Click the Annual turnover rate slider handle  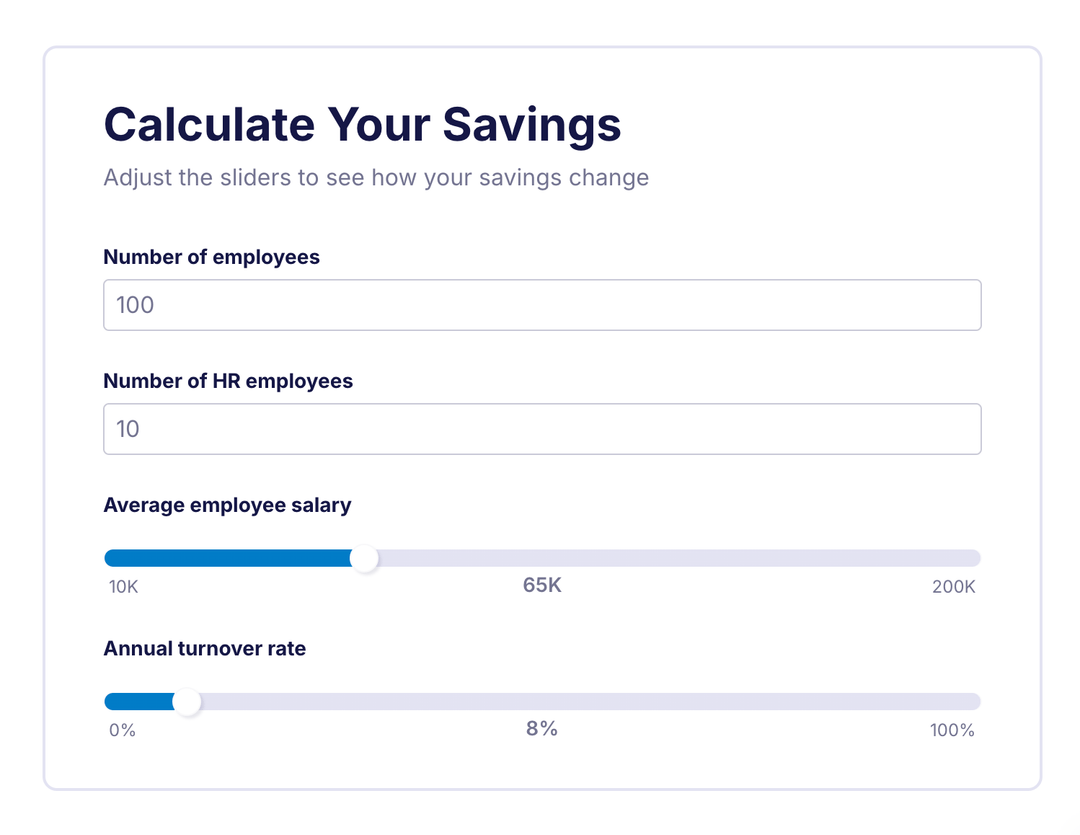[x=188, y=702]
